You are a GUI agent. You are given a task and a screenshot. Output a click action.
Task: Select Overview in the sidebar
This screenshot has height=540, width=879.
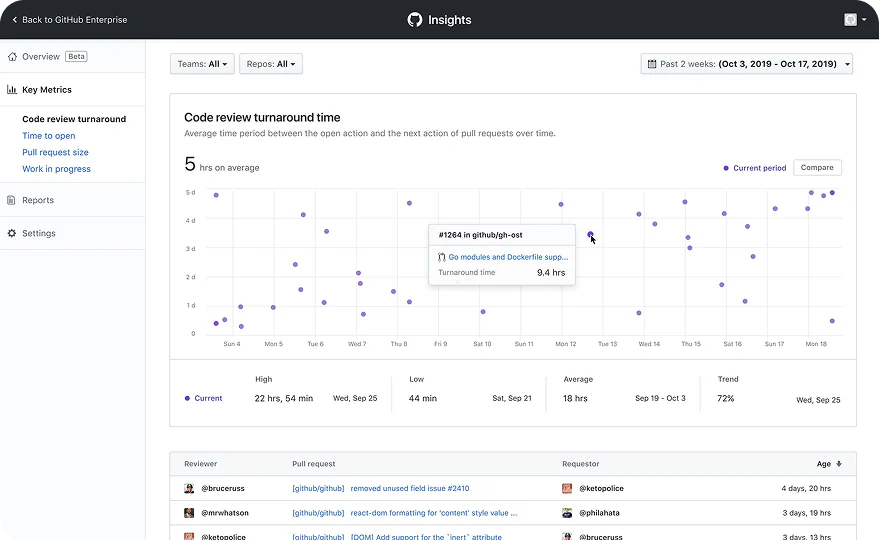point(41,57)
